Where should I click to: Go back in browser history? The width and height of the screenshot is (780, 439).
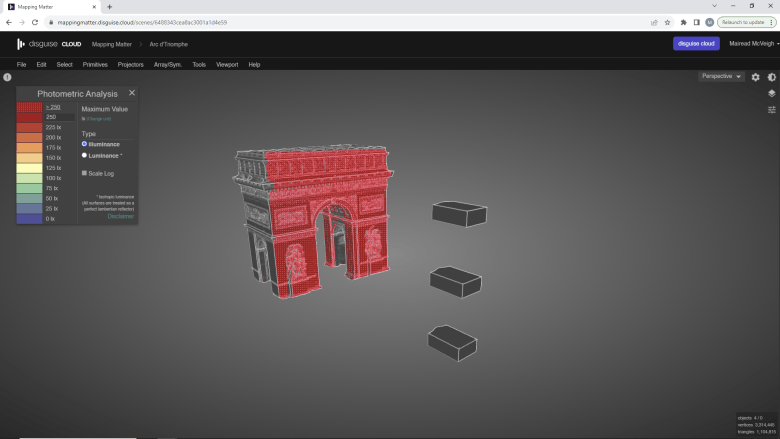point(8,22)
